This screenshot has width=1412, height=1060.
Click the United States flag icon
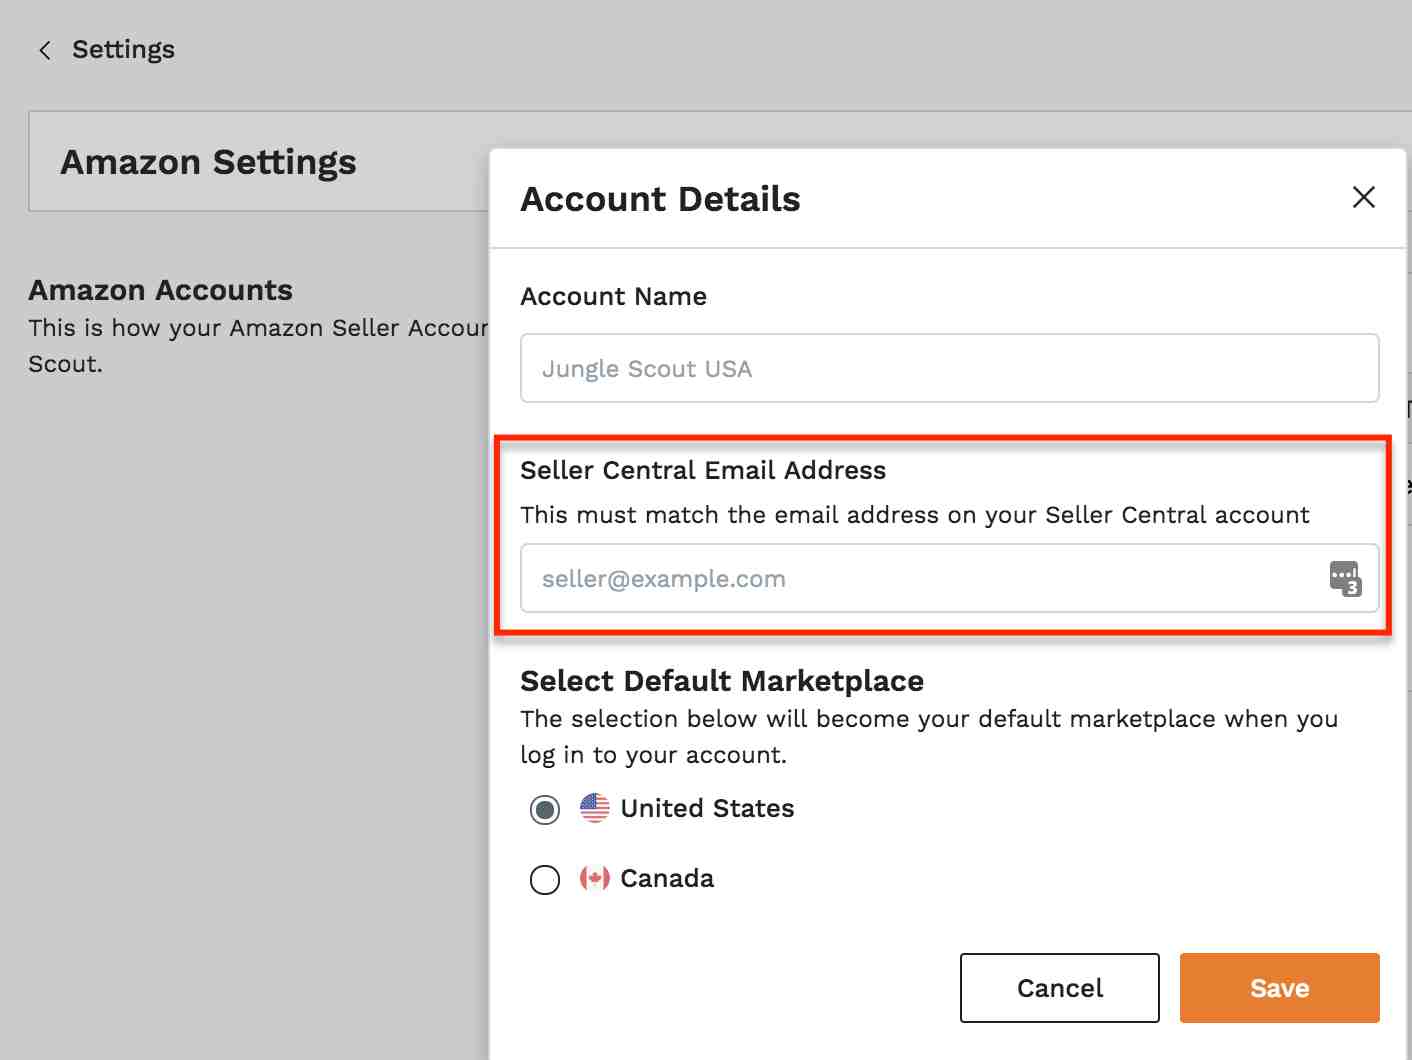[594, 808]
